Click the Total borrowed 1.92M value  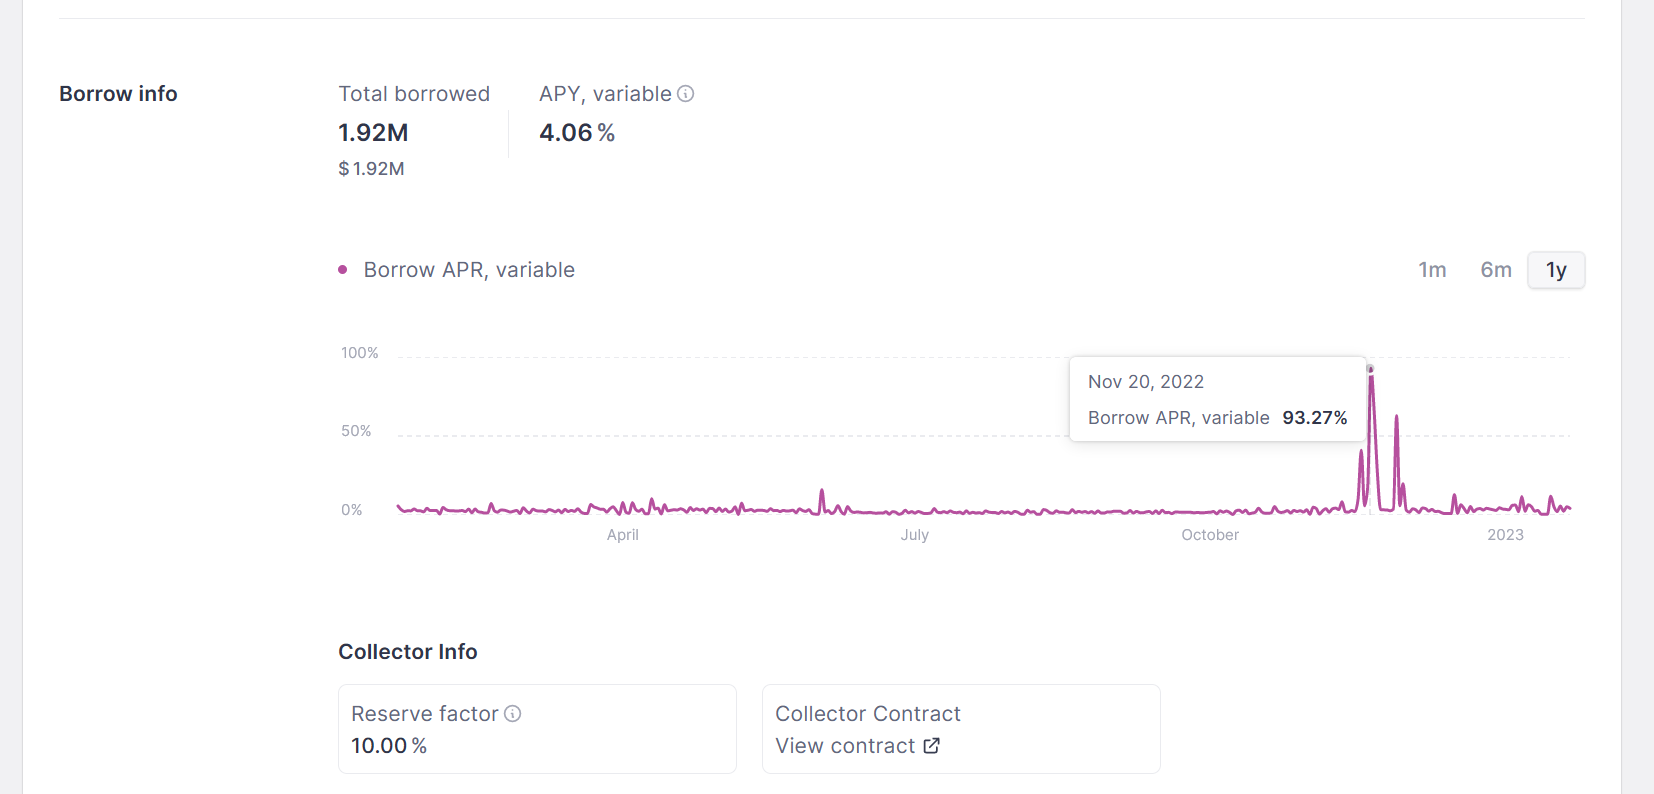pyautogui.click(x=373, y=133)
